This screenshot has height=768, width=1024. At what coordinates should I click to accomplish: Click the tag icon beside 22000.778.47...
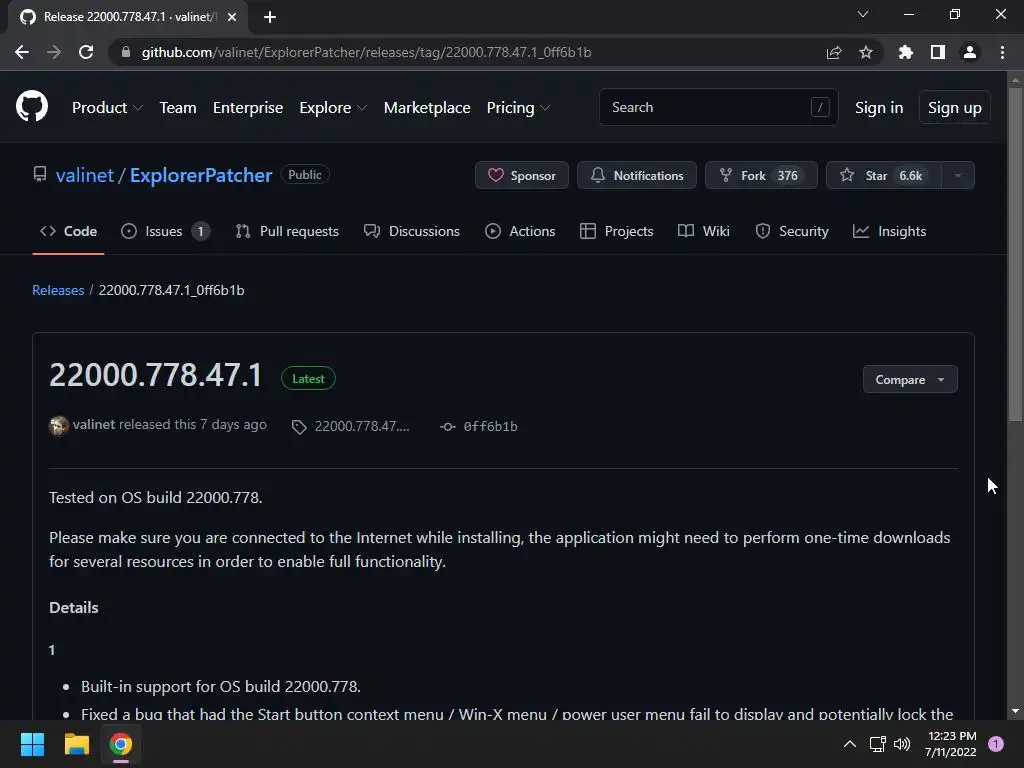299,427
